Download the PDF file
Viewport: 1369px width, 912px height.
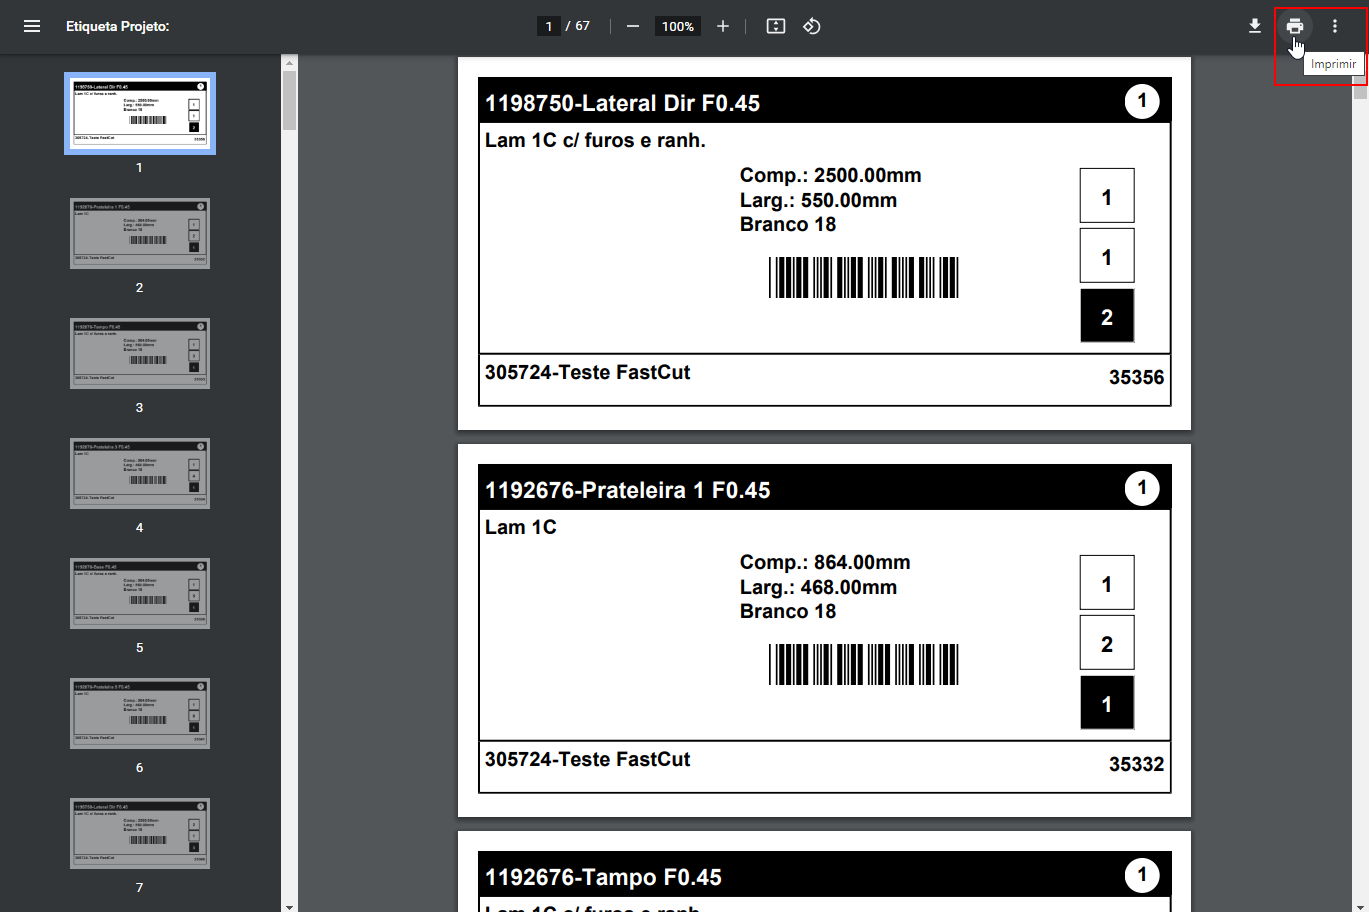point(1255,26)
